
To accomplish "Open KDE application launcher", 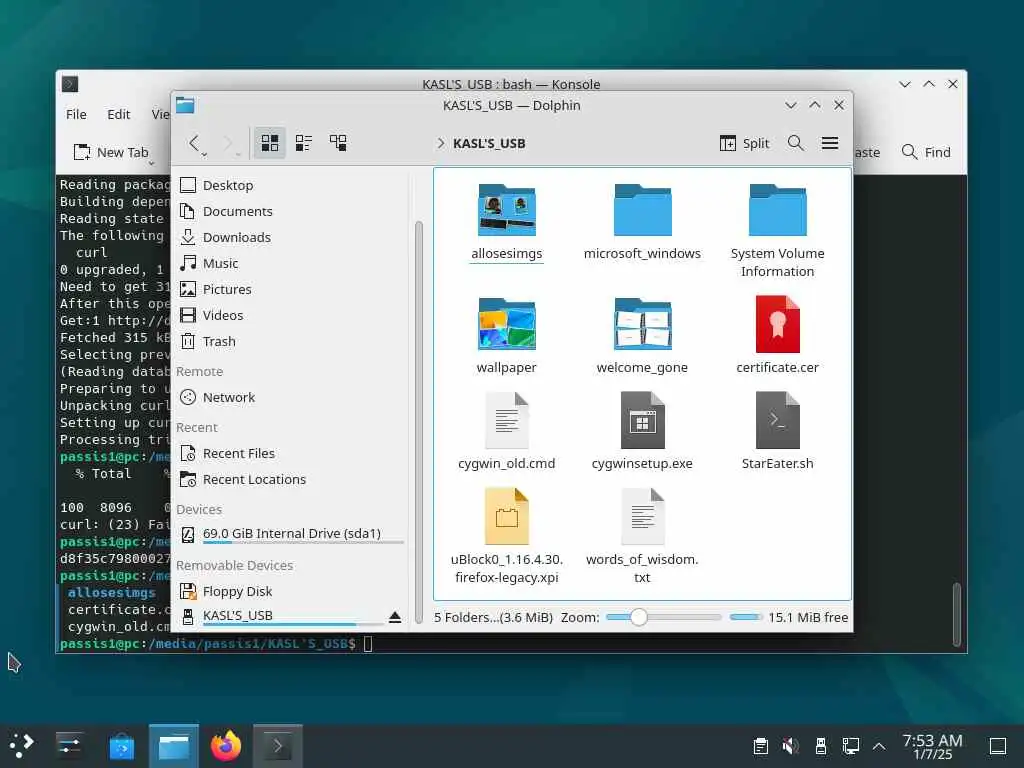I will 22,746.
